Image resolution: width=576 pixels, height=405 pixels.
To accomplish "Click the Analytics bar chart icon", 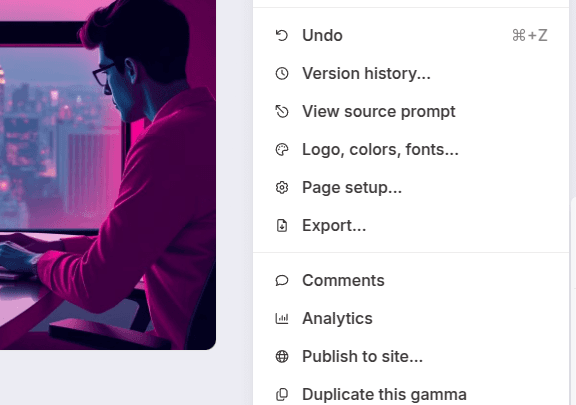I will coord(282,318).
